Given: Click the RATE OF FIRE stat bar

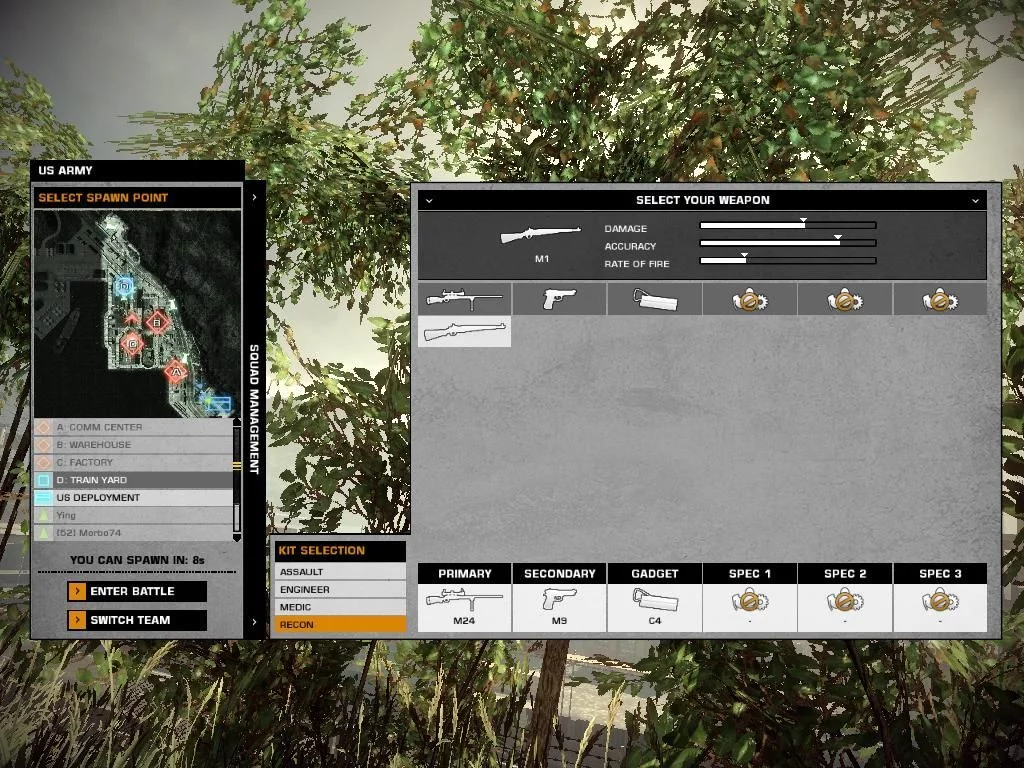Looking at the screenshot, I should coord(788,261).
